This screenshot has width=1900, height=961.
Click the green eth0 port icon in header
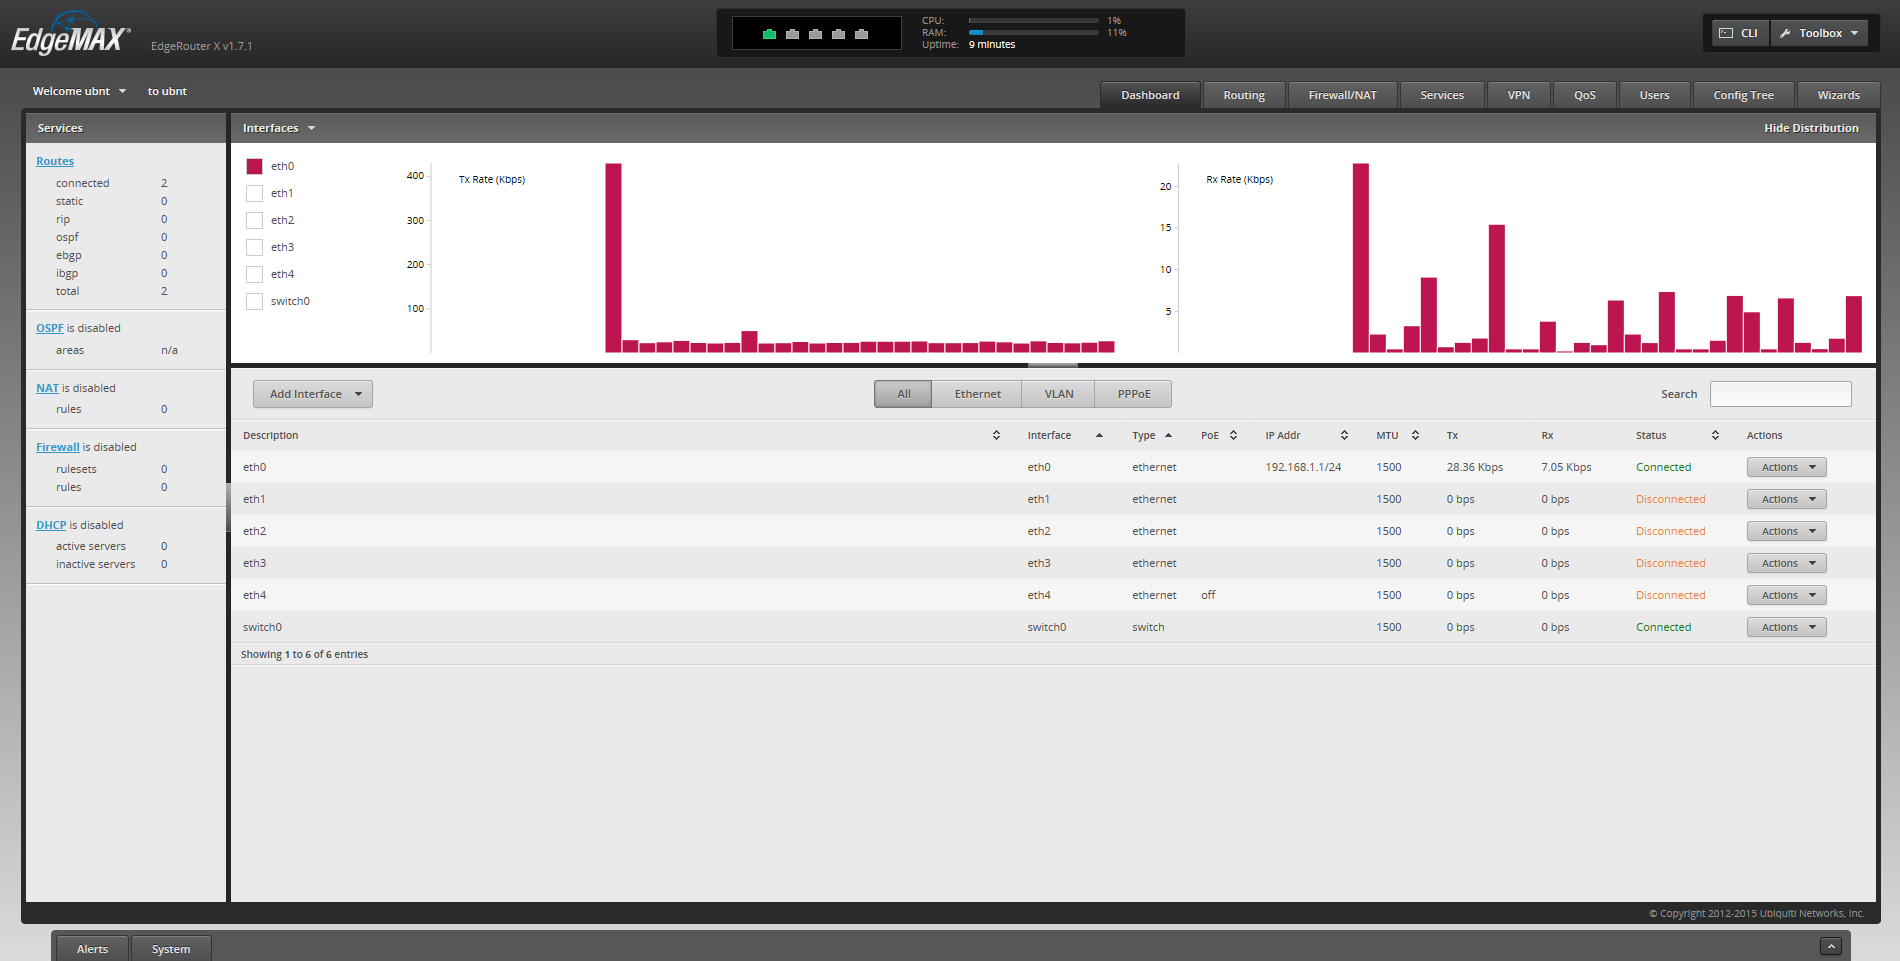click(769, 34)
